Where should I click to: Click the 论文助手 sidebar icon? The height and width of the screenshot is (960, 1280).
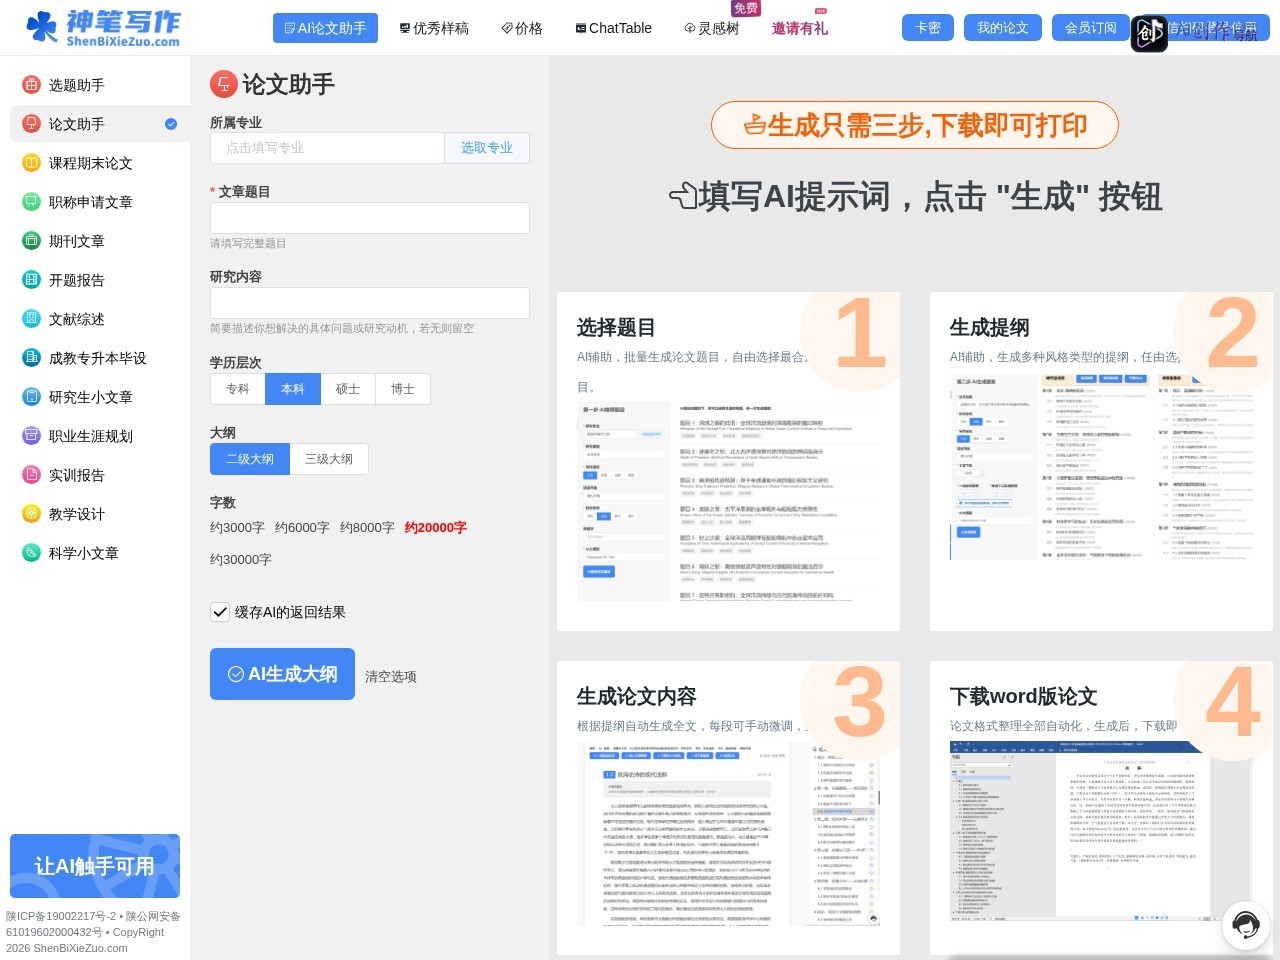(x=31, y=124)
